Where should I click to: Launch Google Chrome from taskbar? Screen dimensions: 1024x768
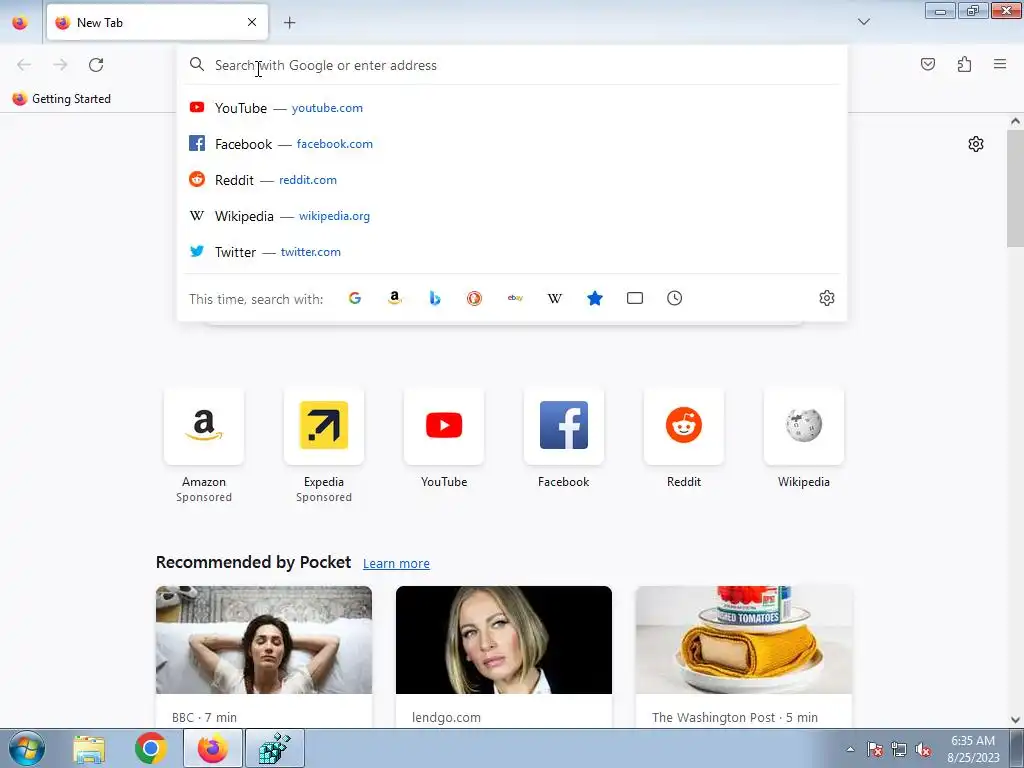[151, 748]
